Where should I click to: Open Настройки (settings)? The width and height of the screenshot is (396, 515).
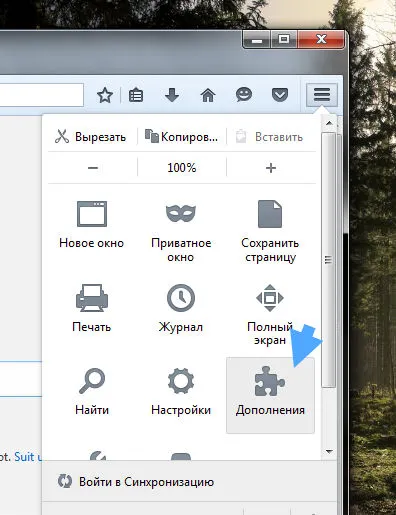pos(181,392)
